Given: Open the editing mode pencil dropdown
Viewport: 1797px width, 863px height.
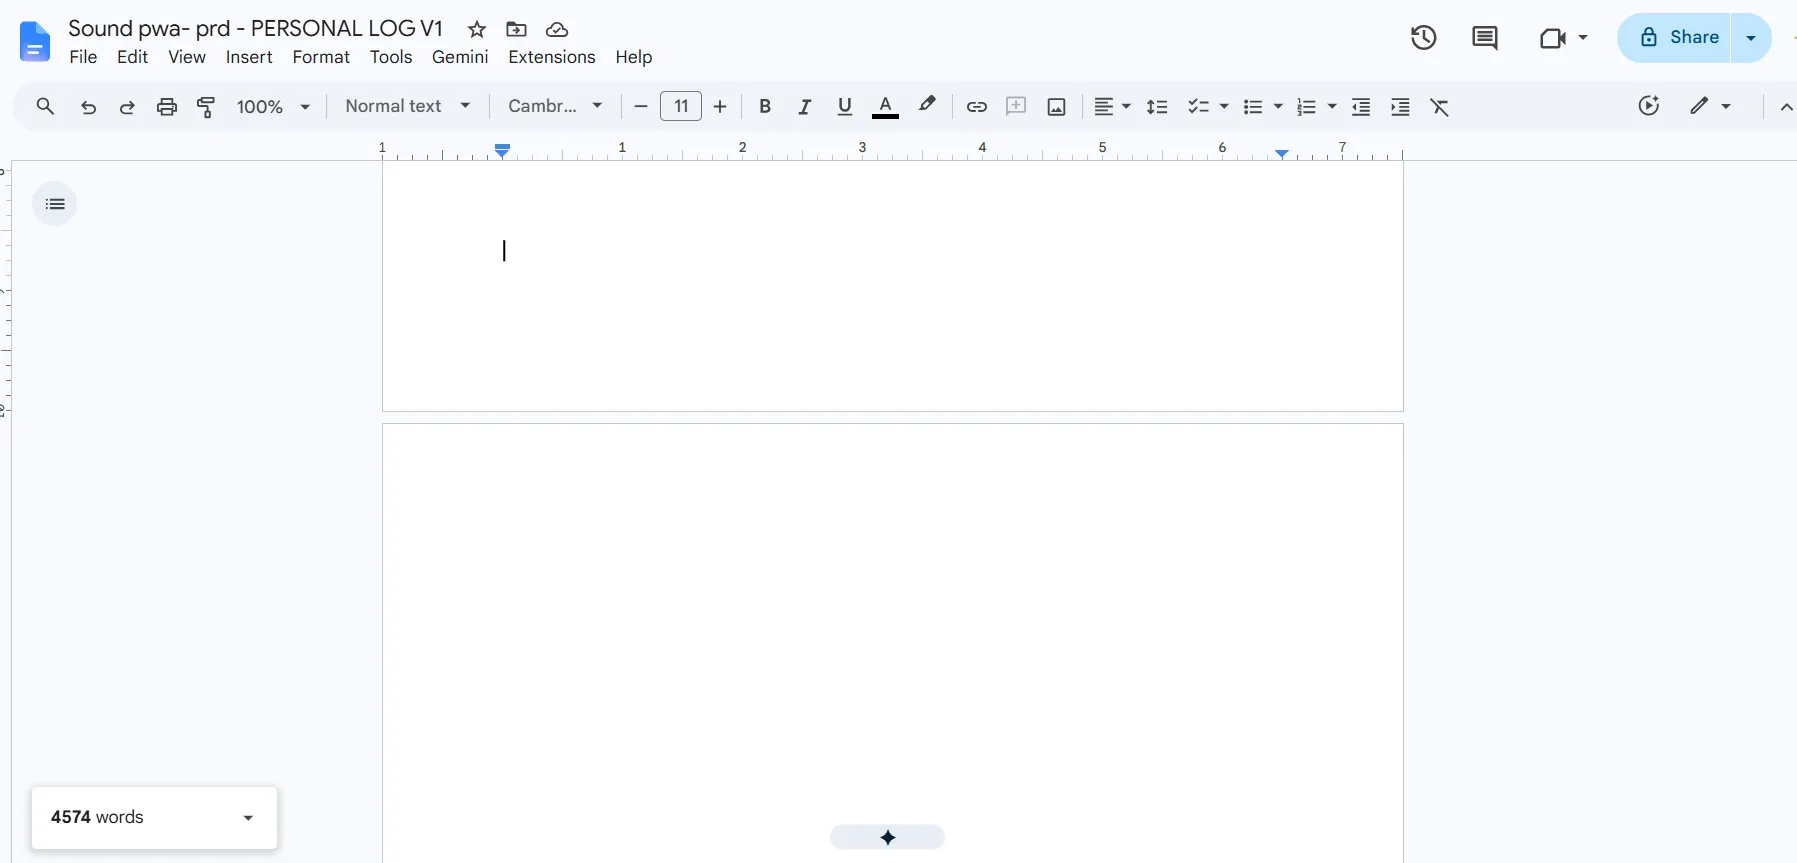Looking at the screenshot, I should [1710, 106].
